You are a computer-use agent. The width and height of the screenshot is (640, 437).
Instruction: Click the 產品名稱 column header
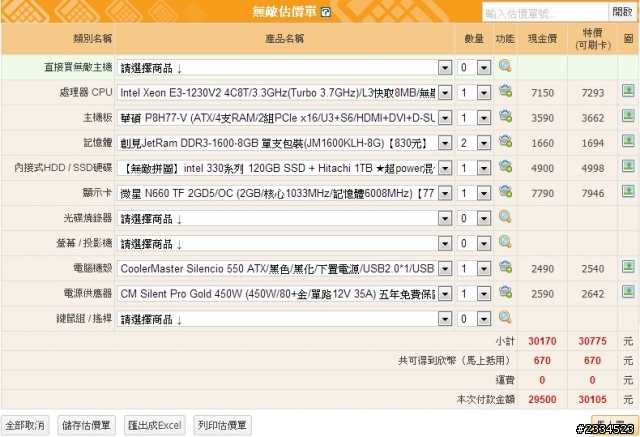tap(284, 39)
